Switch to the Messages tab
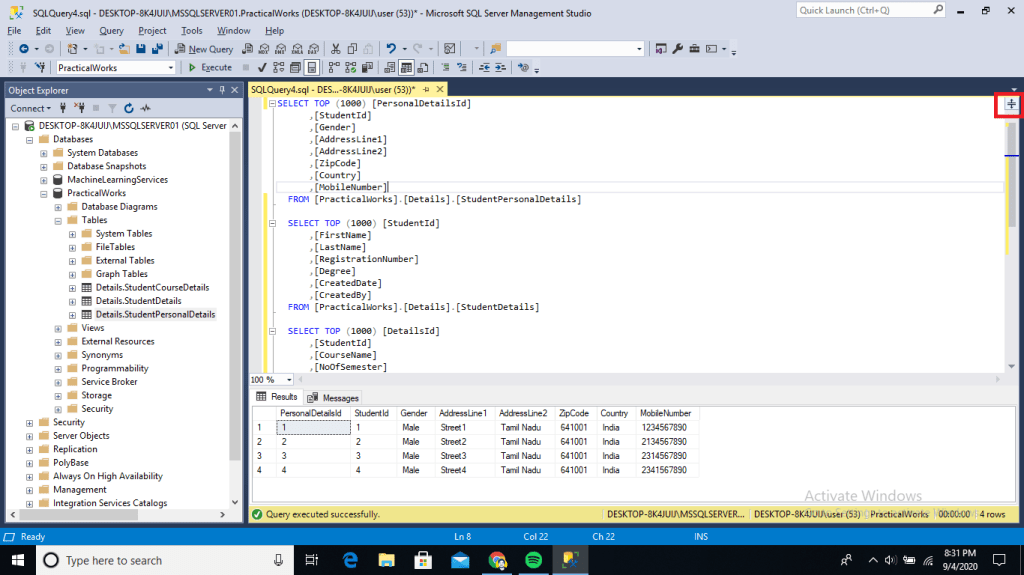Image resolution: width=1024 pixels, height=575 pixels. [334, 398]
